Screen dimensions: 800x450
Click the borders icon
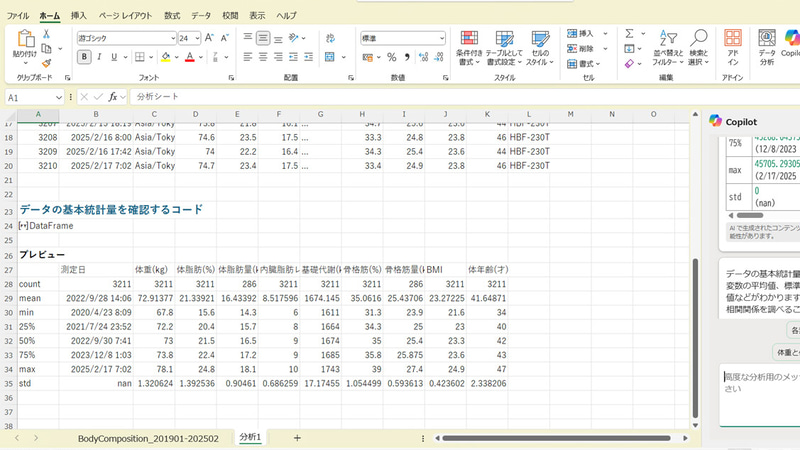click(x=139, y=57)
